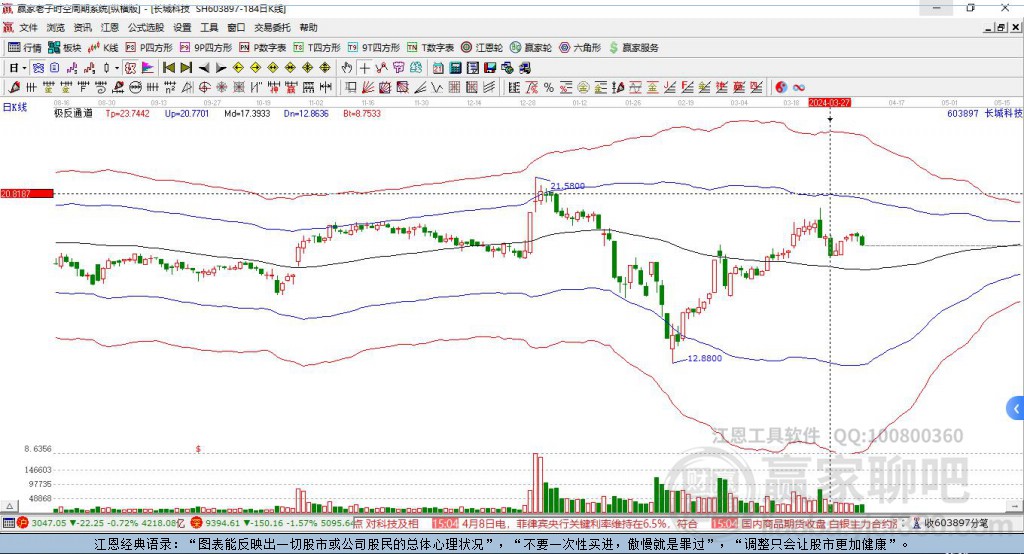
Task: Click the 603897 stock code label at the chart's right
Action: tap(963, 113)
